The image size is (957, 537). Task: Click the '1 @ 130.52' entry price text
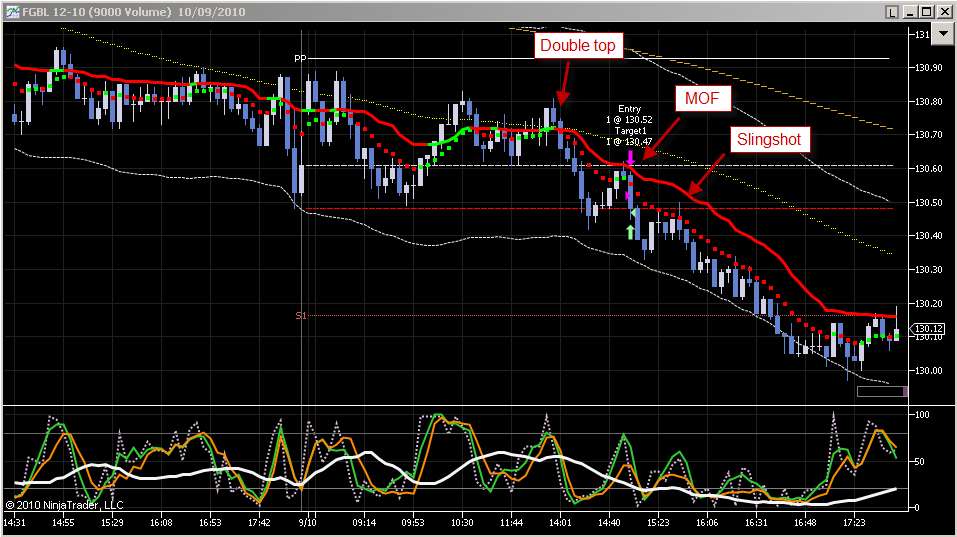(x=629, y=120)
